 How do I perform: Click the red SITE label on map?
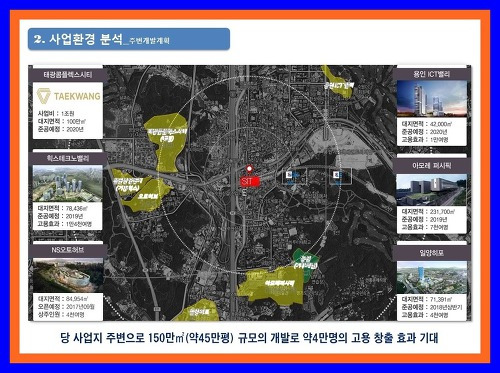coord(250,182)
